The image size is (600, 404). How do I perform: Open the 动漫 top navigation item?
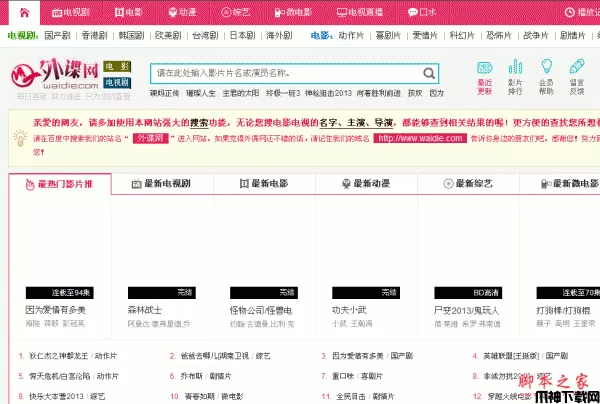(182, 12)
